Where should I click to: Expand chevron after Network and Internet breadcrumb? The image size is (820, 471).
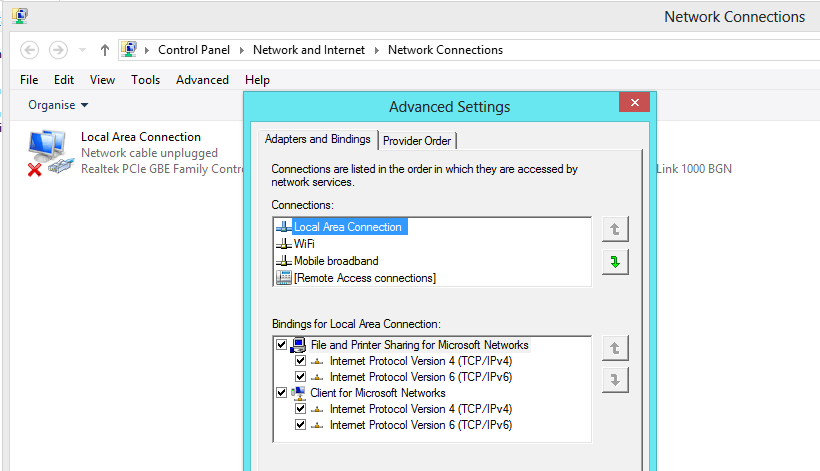pyautogui.click(x=377, y=50)
